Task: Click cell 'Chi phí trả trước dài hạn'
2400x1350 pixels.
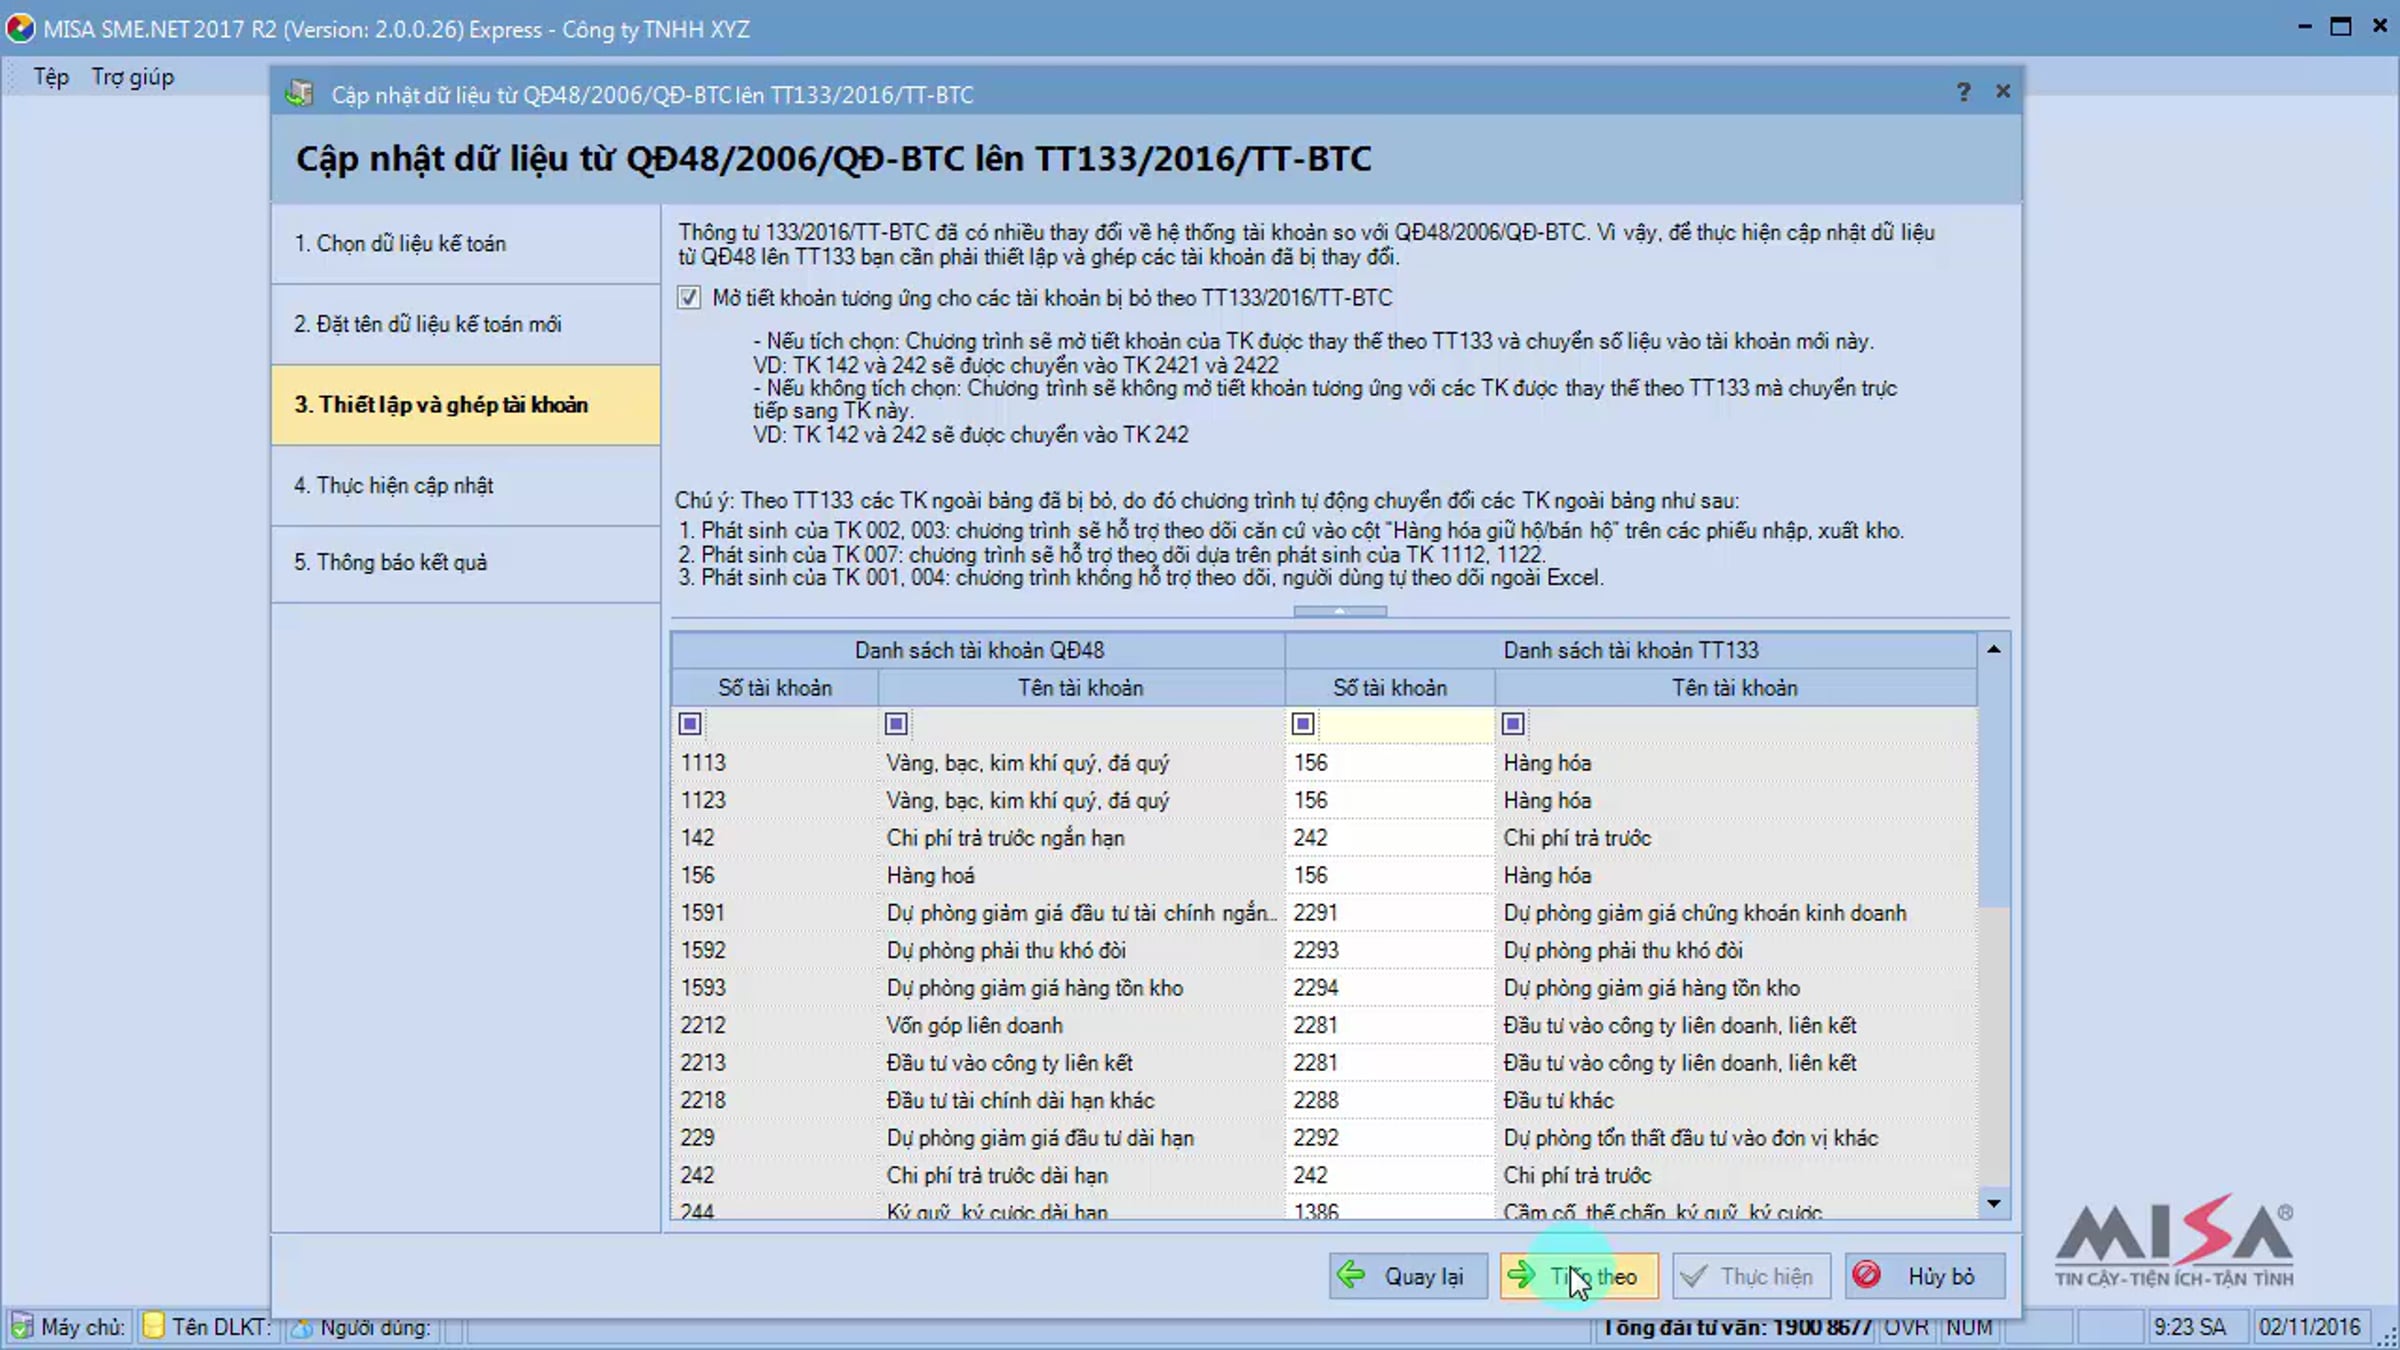Action: point(1081,1175)
